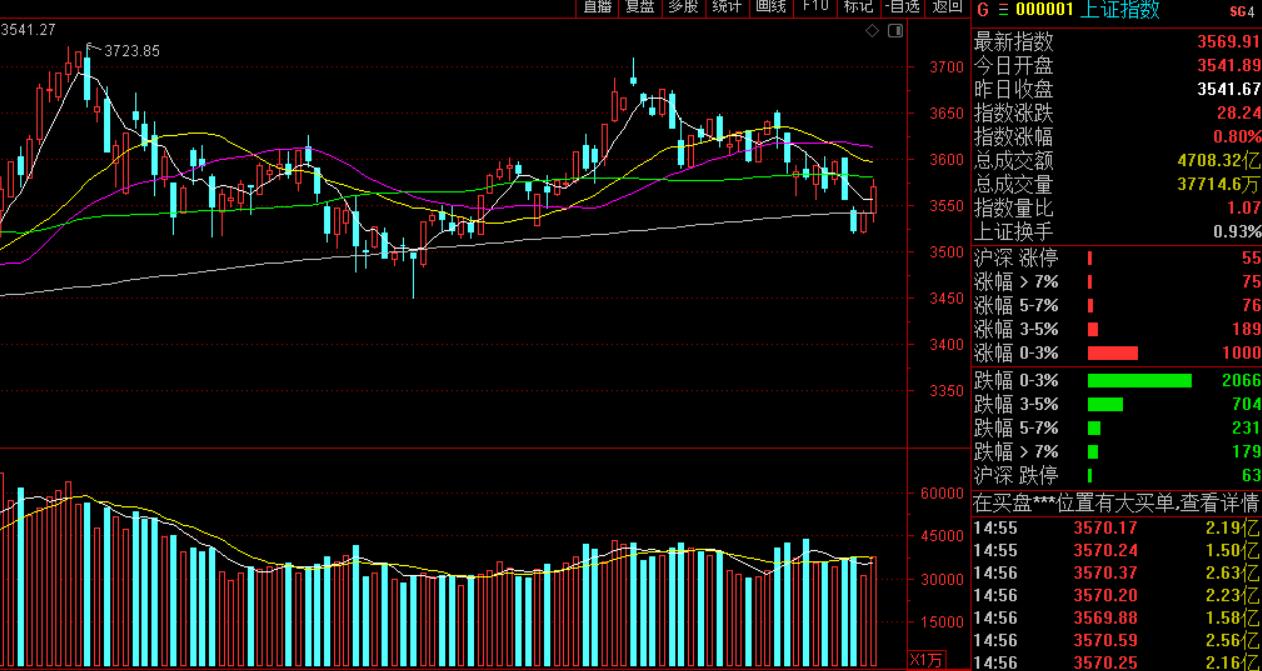
Task: Click the 000001 stock code
Action: (1045, 11)
